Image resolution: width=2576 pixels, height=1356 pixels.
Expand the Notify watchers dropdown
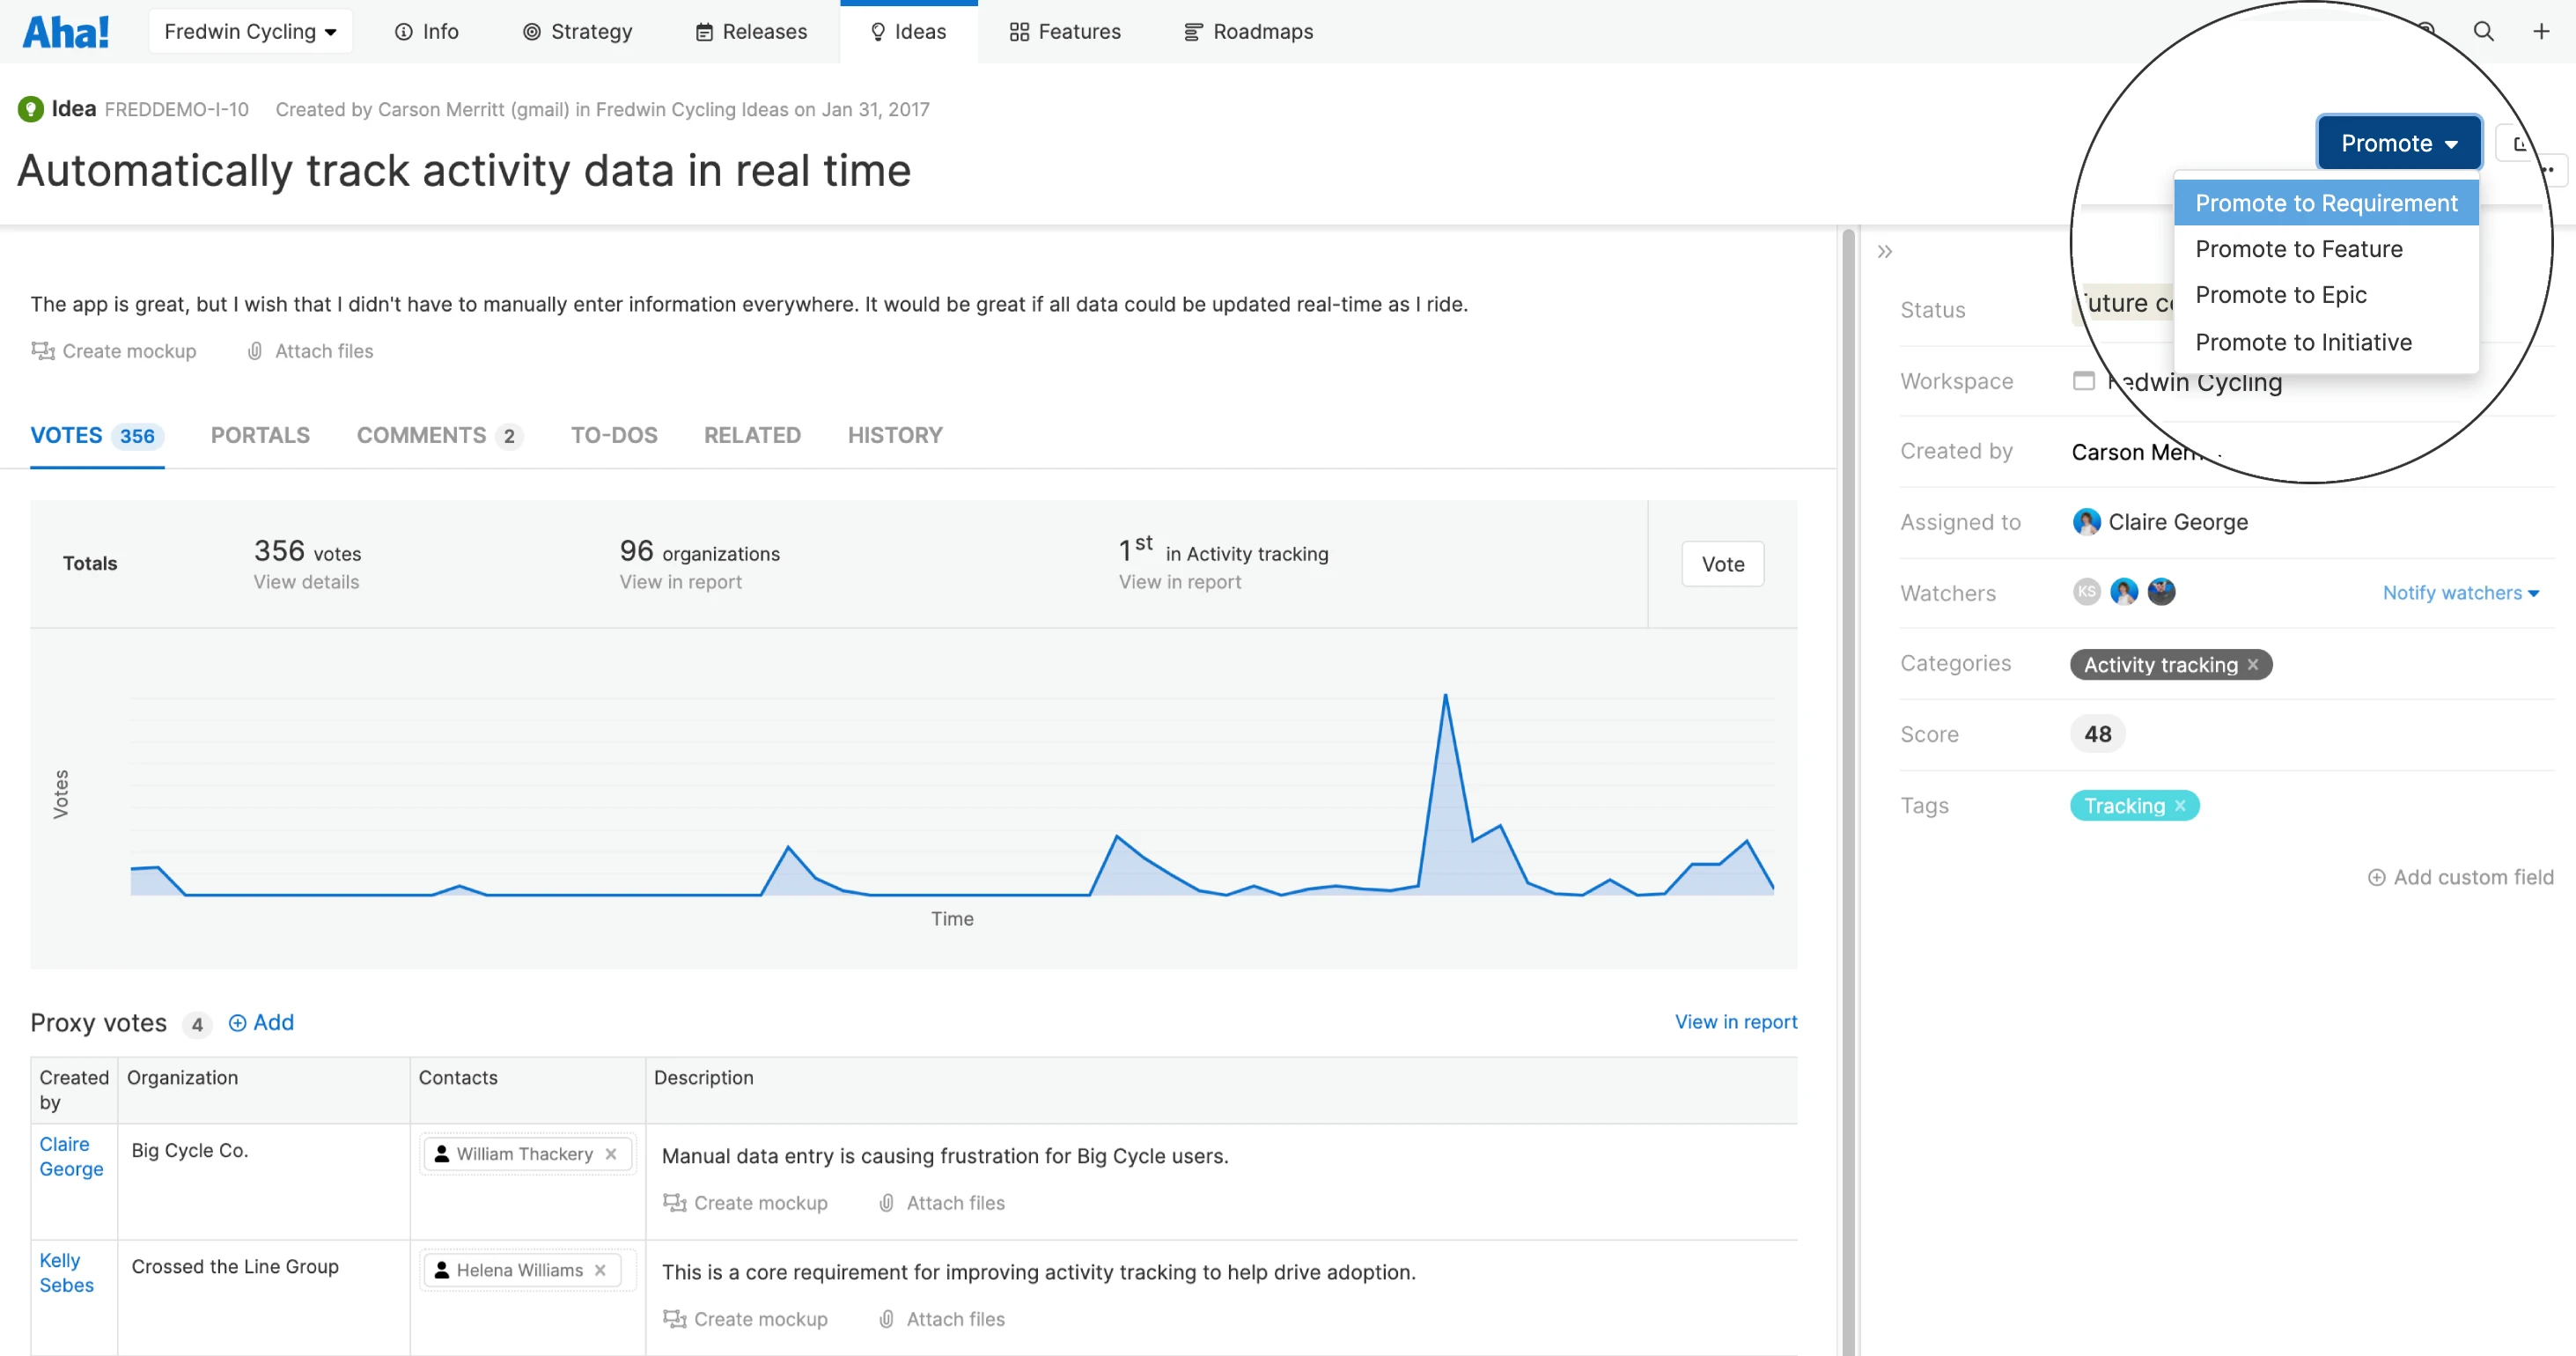[x=2460, y=593]
